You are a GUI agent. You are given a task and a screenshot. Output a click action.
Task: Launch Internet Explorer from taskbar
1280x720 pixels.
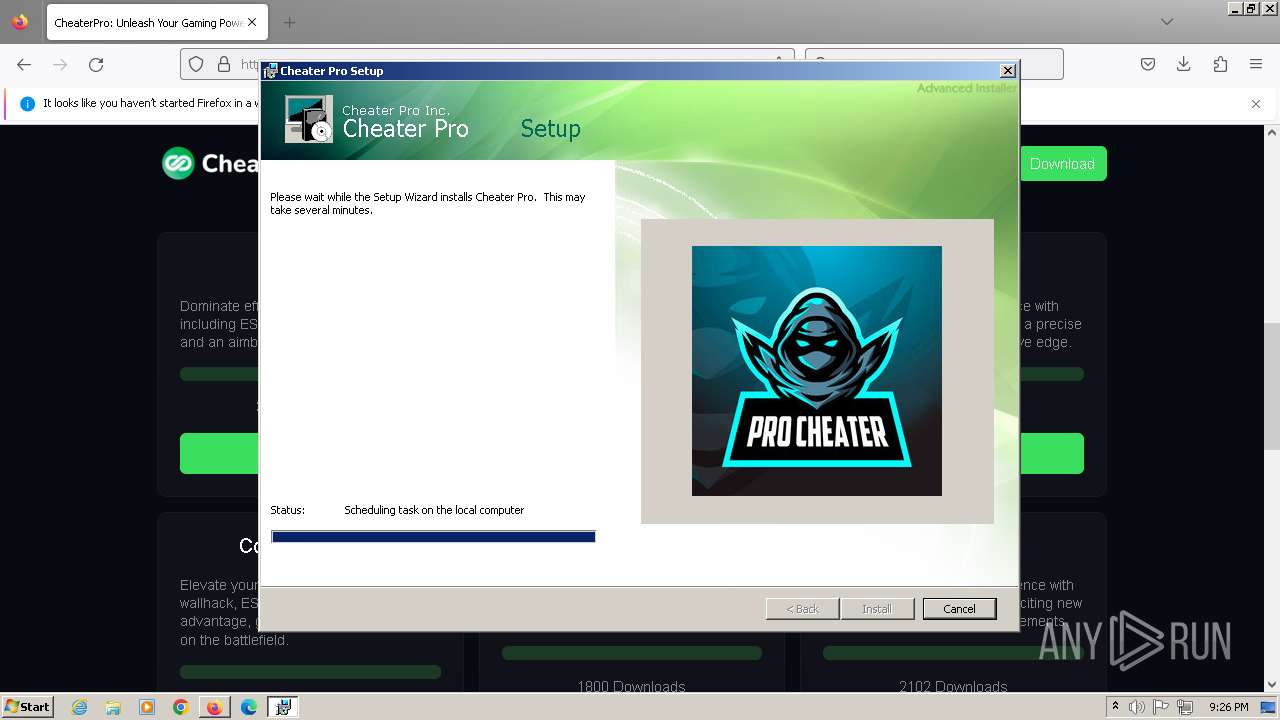click(x=79, y=707)
